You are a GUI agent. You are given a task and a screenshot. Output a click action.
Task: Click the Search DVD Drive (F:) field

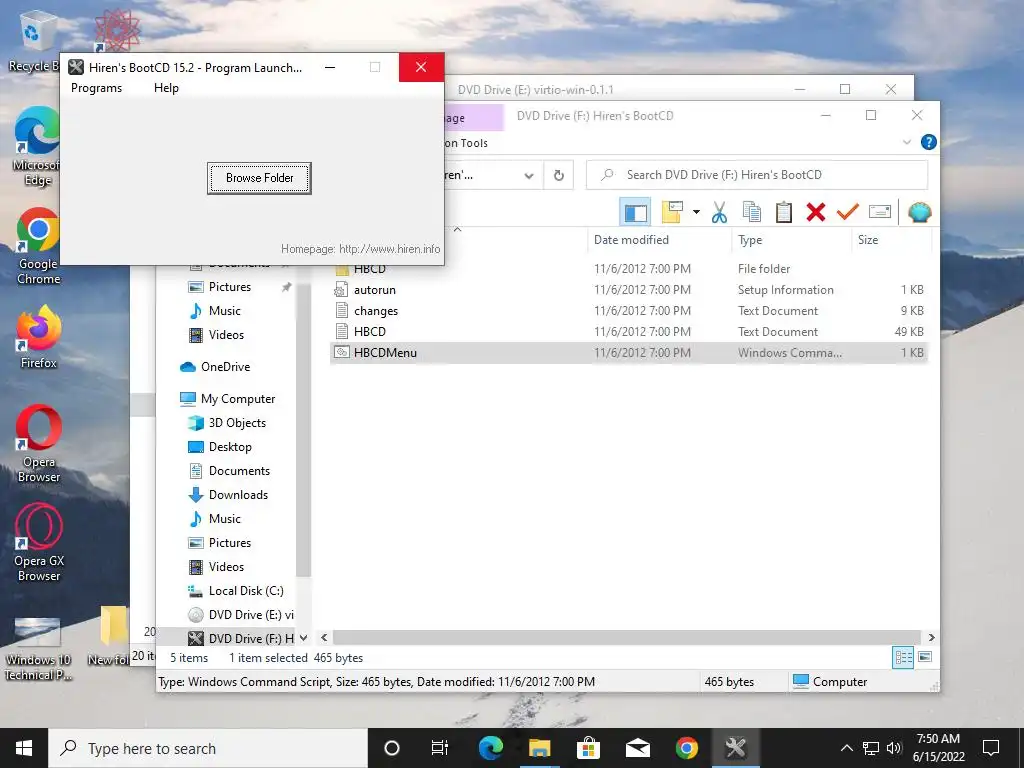click(x=757, y=175)
